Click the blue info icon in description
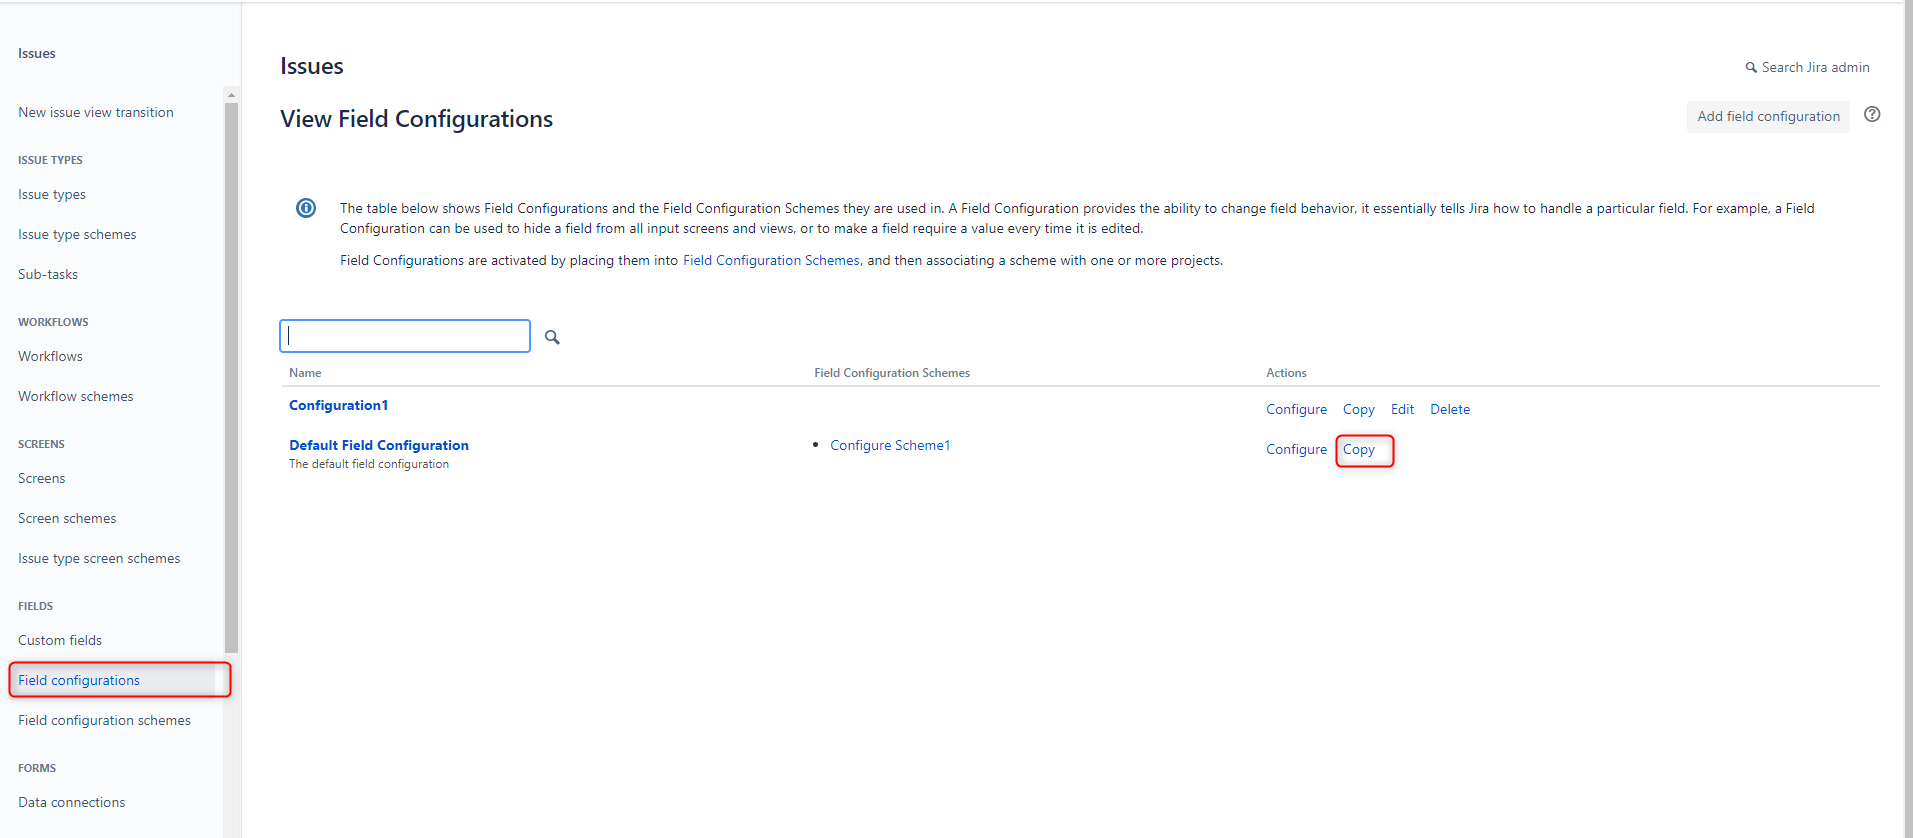1913x838 pixels. point(306,208)
